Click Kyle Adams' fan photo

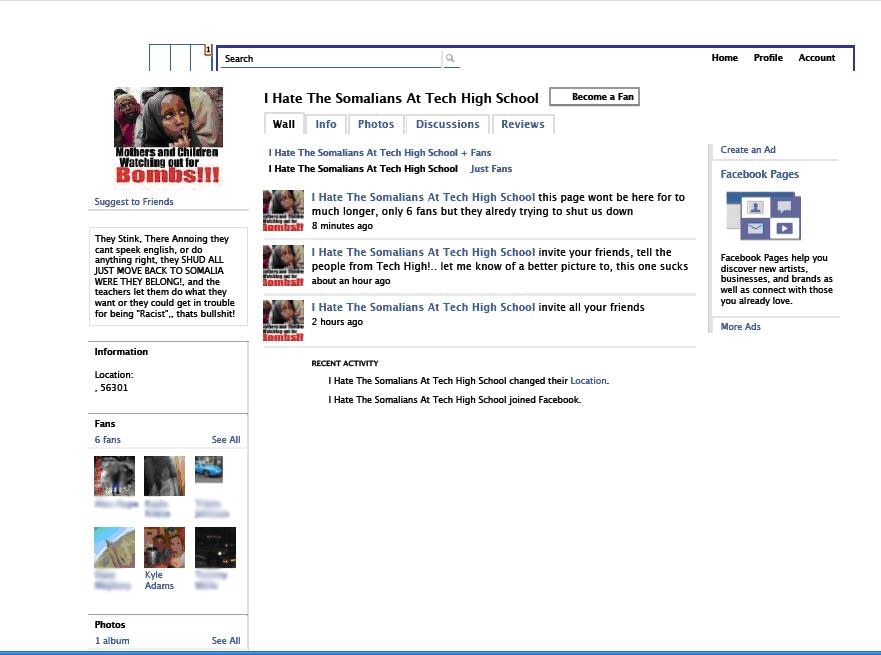164,547
